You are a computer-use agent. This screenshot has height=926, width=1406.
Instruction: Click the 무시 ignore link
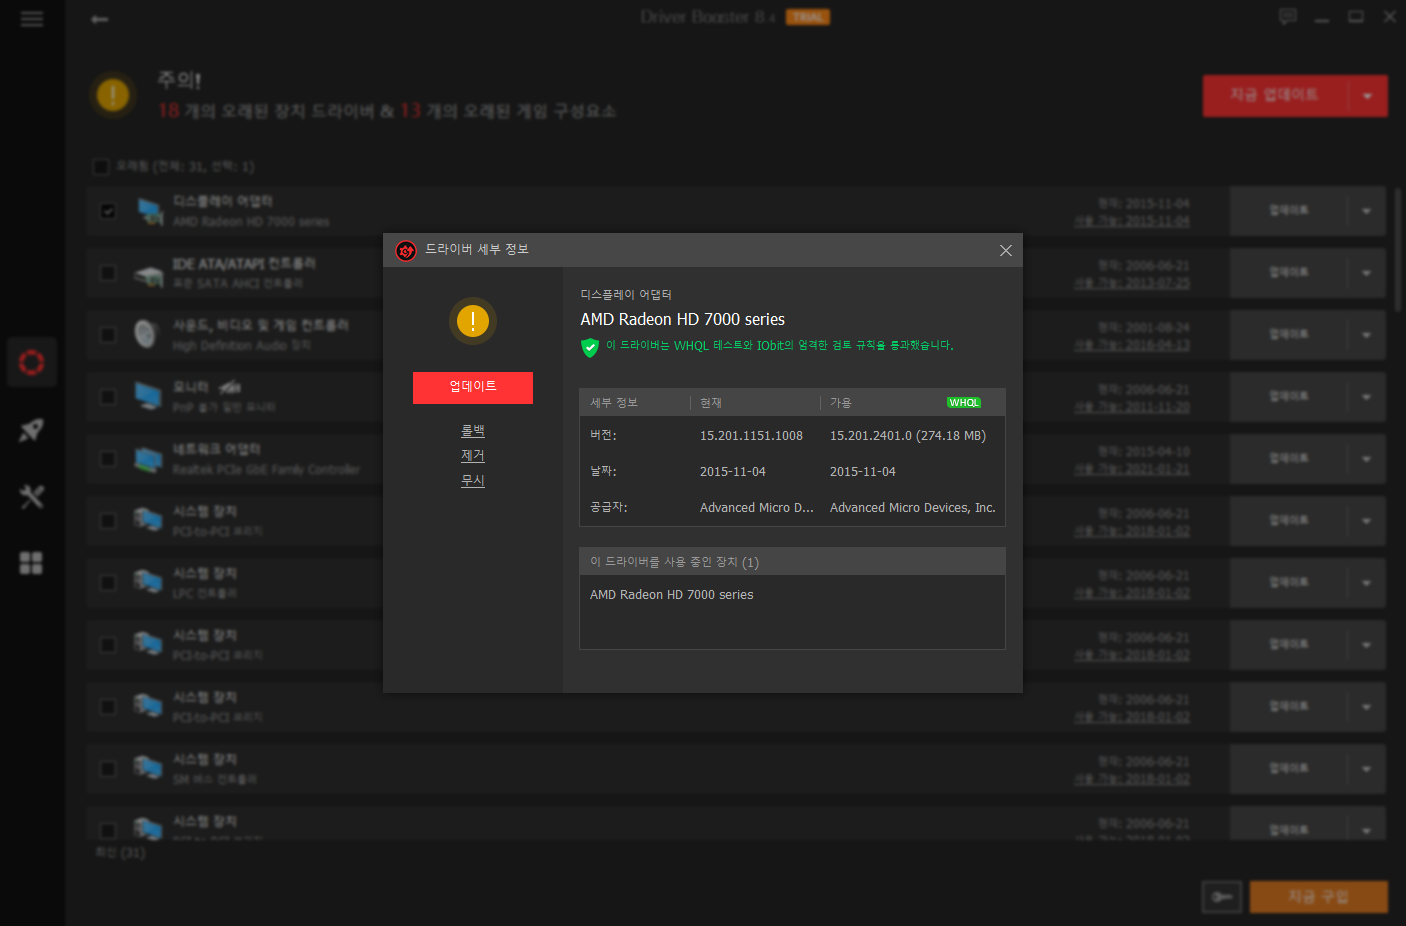(x=472, y=481)
